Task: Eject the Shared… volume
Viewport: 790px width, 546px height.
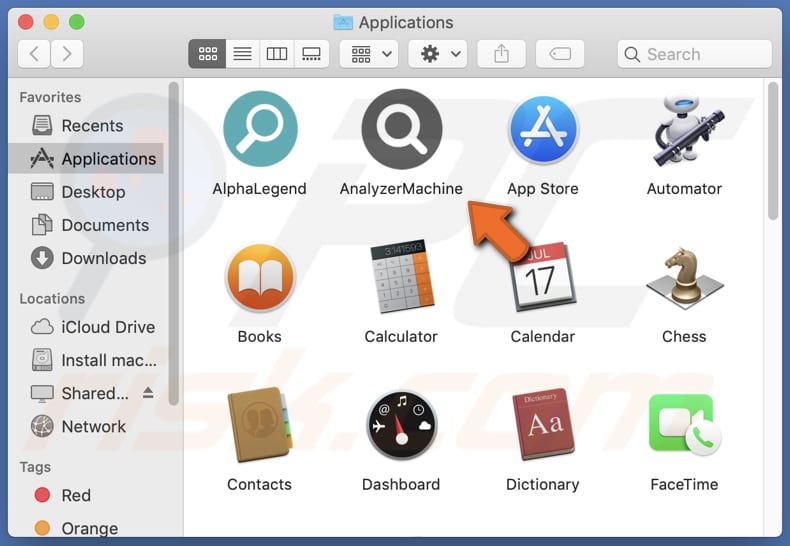Action: pos(148,393)
